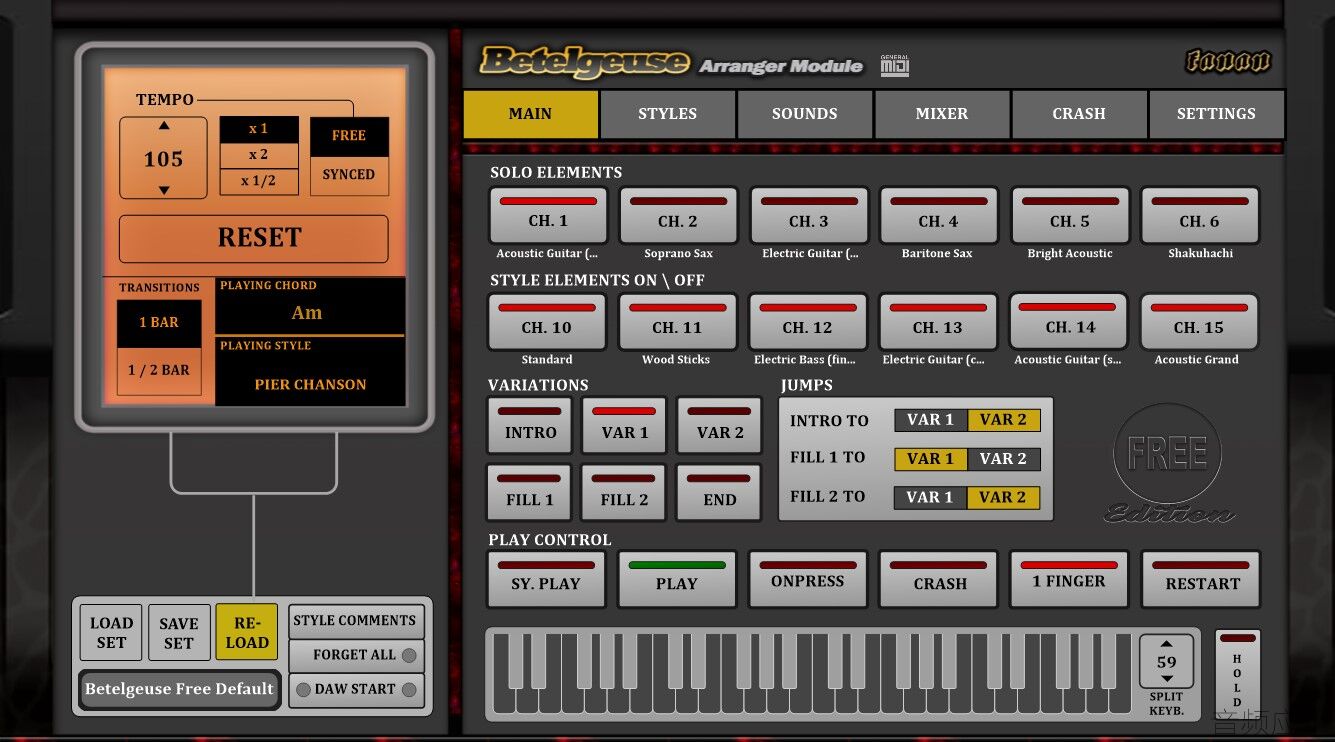Toggle the DAW START option
Image resolution: width=1335 pixels, height=742 pixels.
tap(355, 690)
